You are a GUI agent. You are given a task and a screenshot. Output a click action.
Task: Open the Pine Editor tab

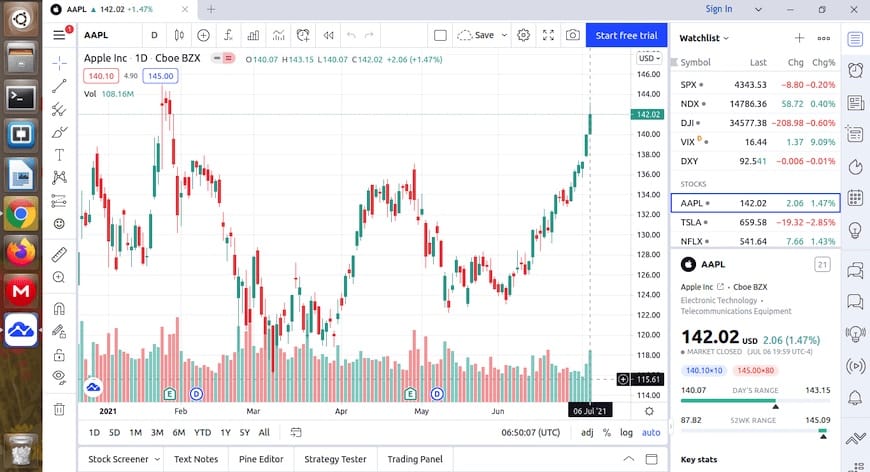tap(261, 459)
